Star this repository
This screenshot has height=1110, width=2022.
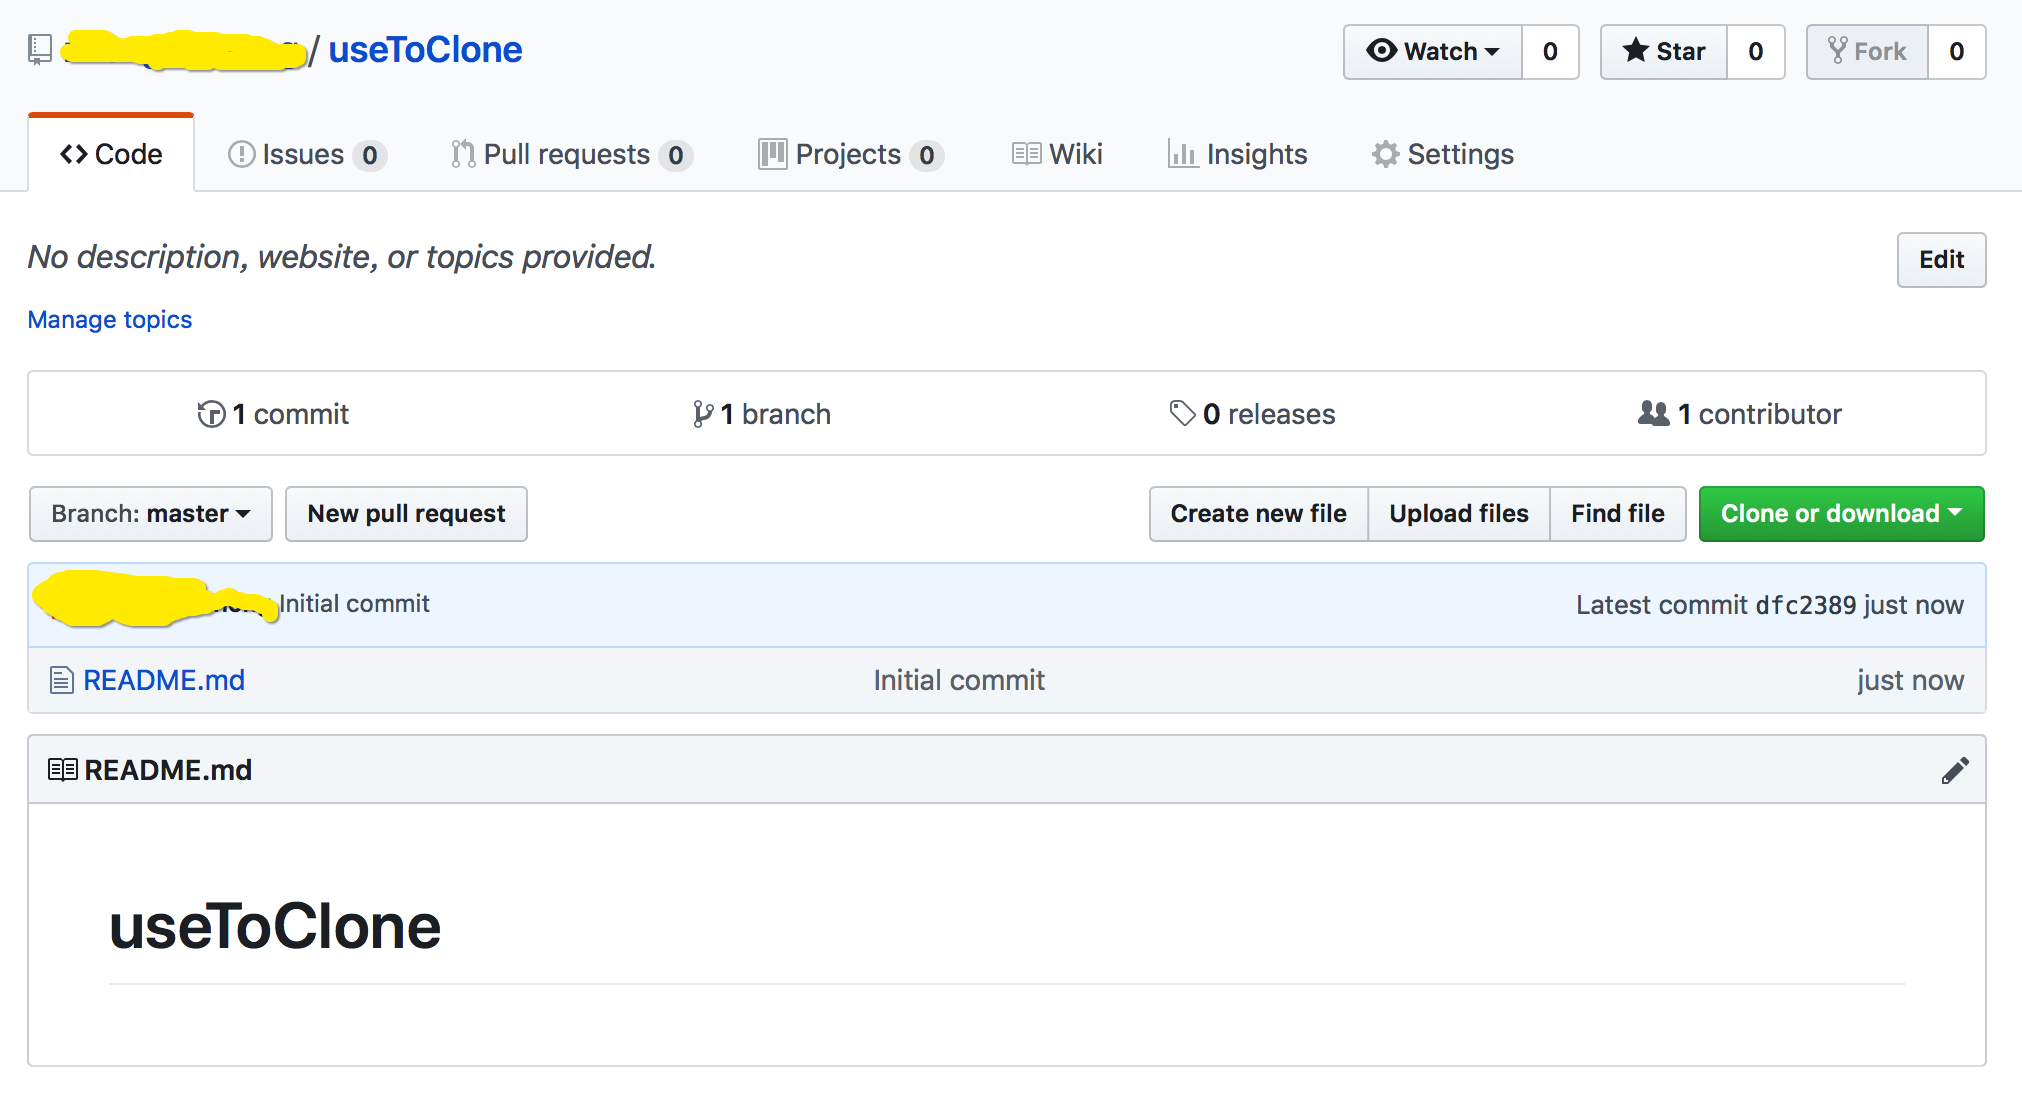click(1664, 52)
